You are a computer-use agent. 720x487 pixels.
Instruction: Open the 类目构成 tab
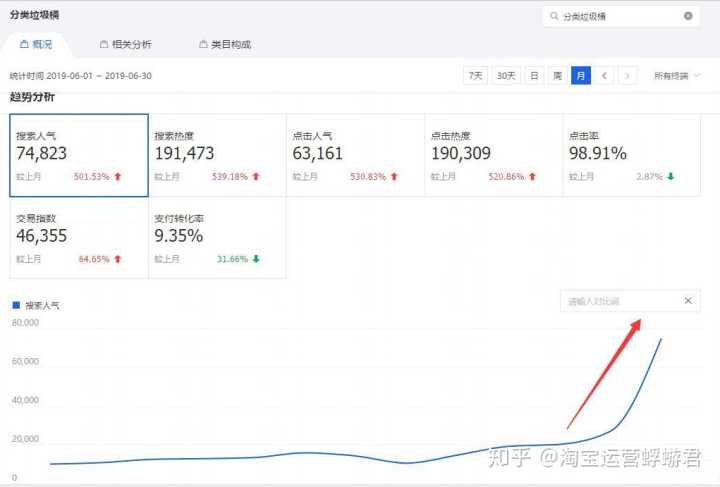pos(225,45)
